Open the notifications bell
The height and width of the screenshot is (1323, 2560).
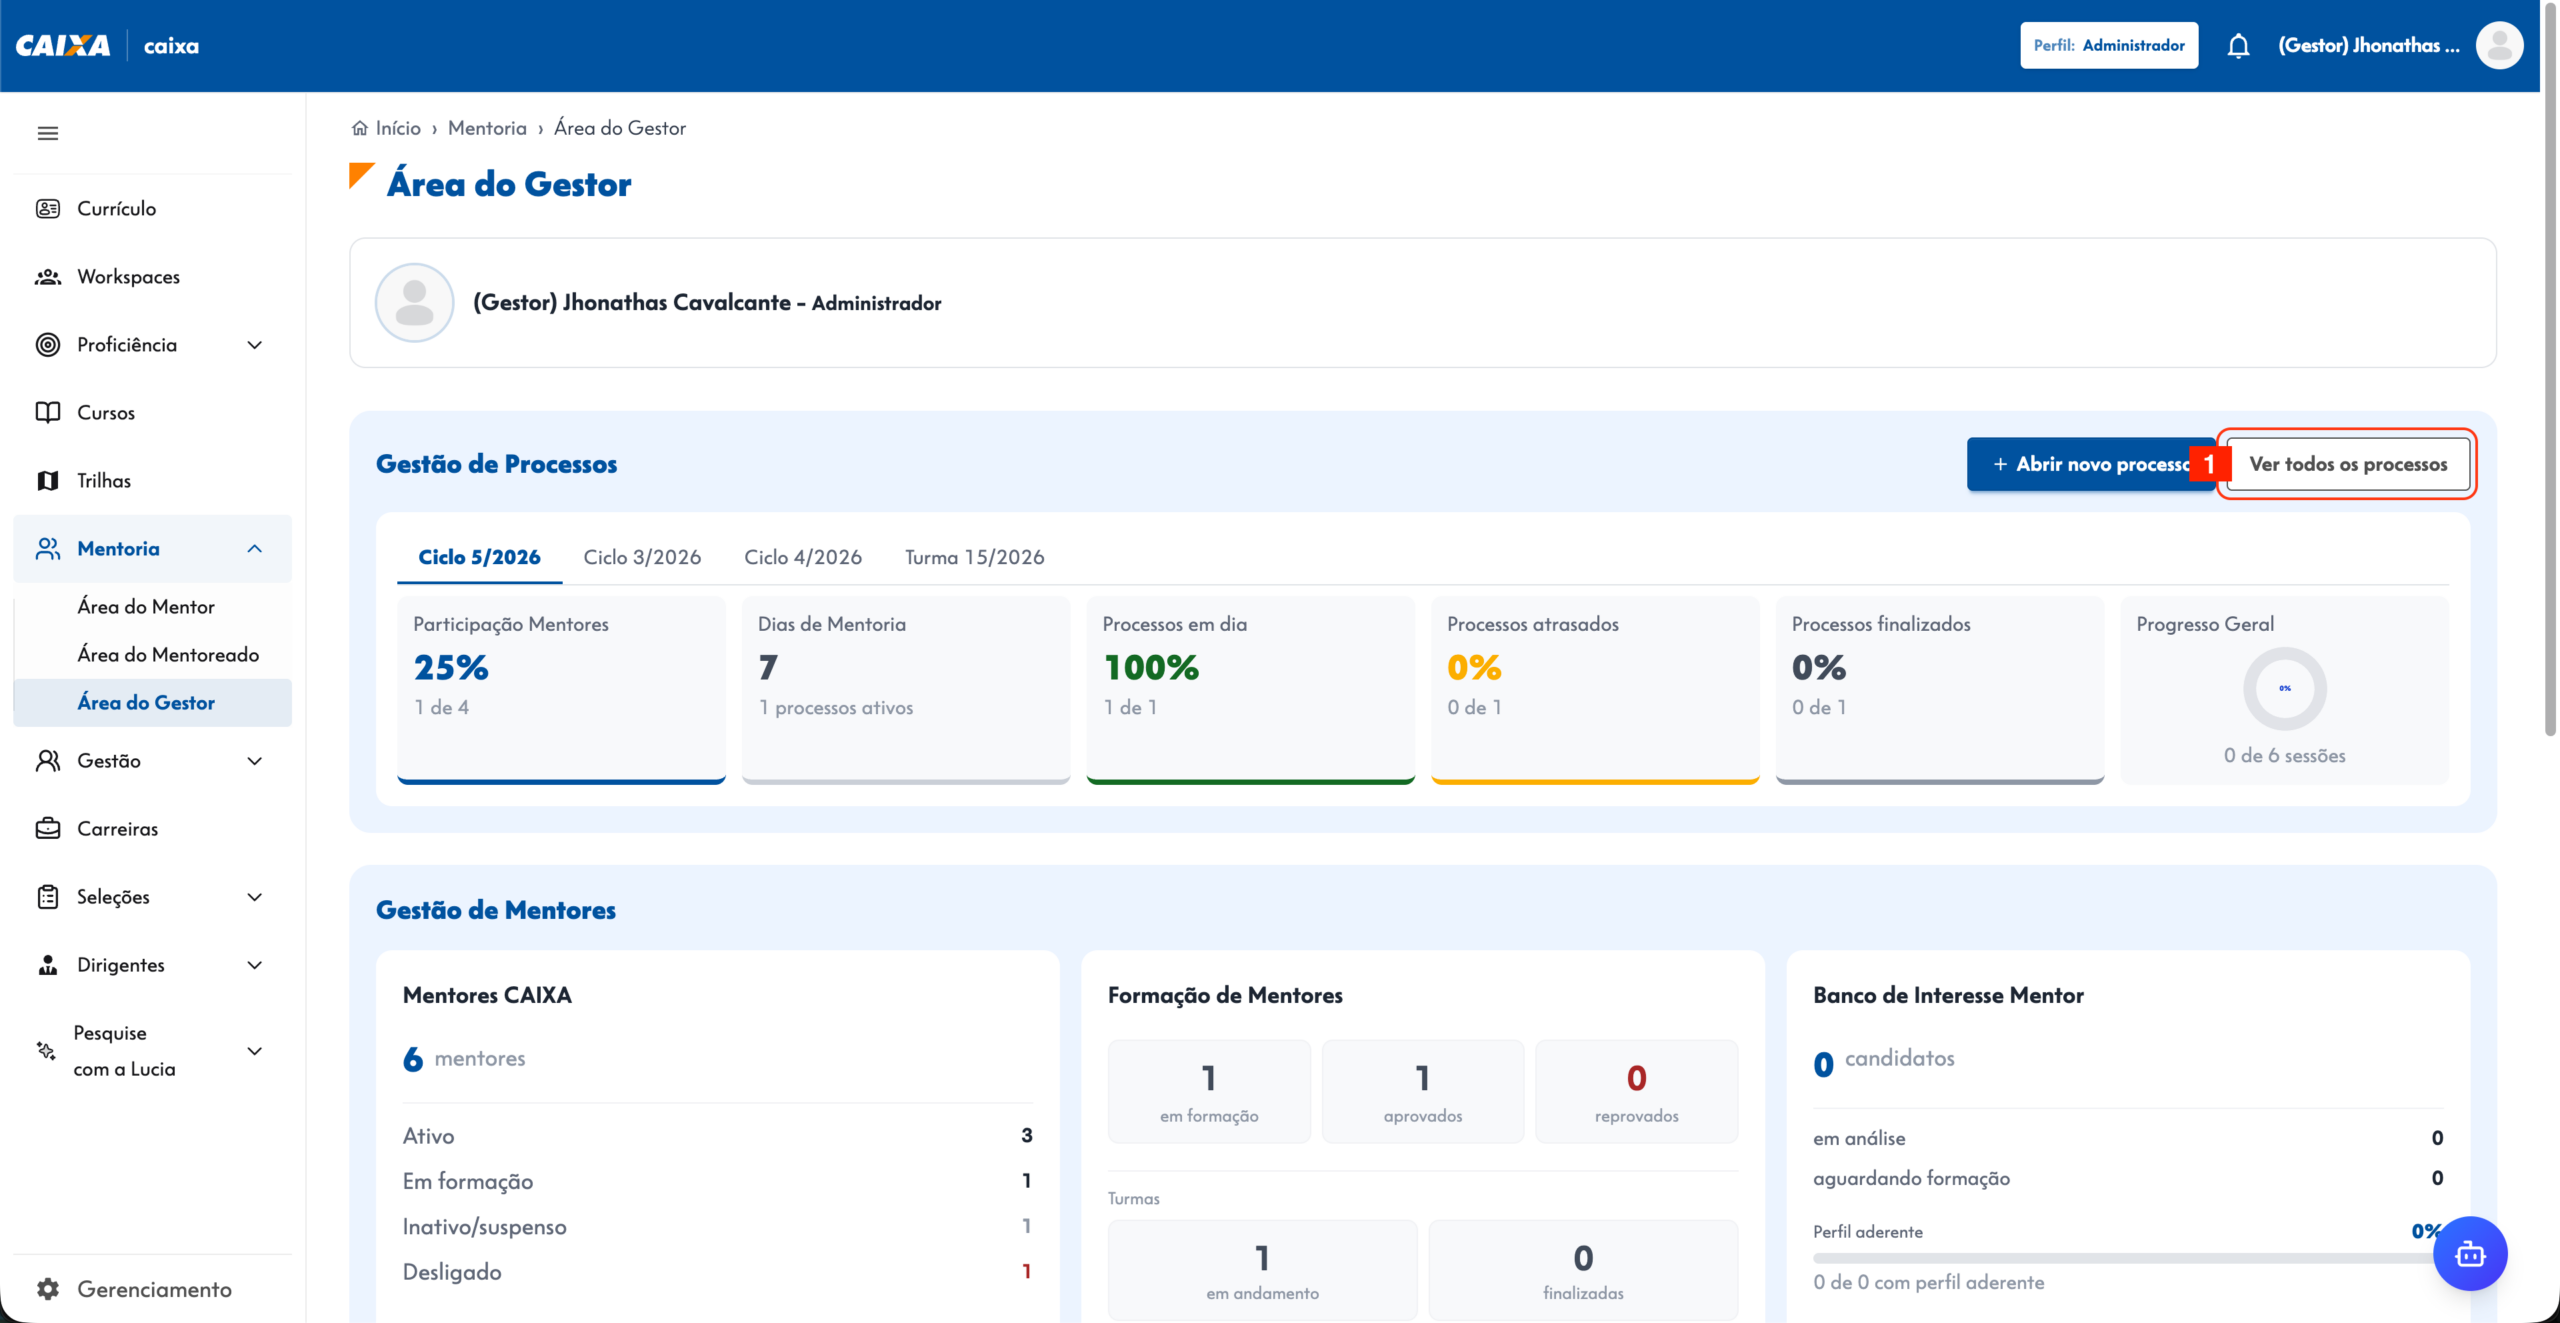(2238, 46)
